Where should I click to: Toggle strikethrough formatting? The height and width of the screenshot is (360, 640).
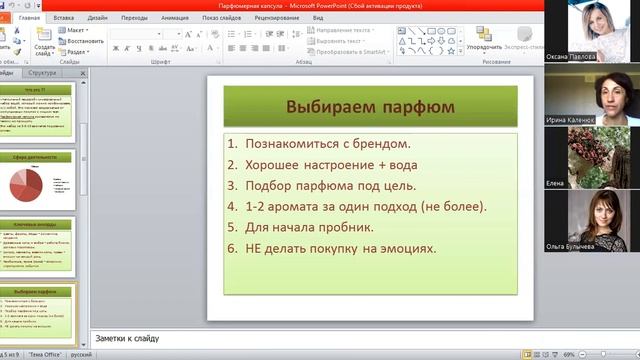pyautogui.click(x=162, y=49)
